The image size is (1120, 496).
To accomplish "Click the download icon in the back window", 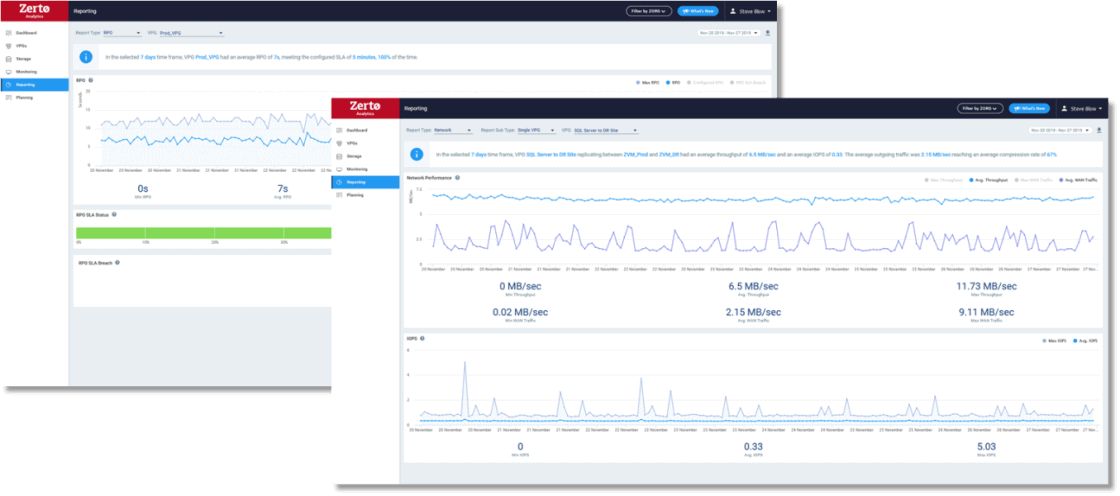I will (768, 33).
